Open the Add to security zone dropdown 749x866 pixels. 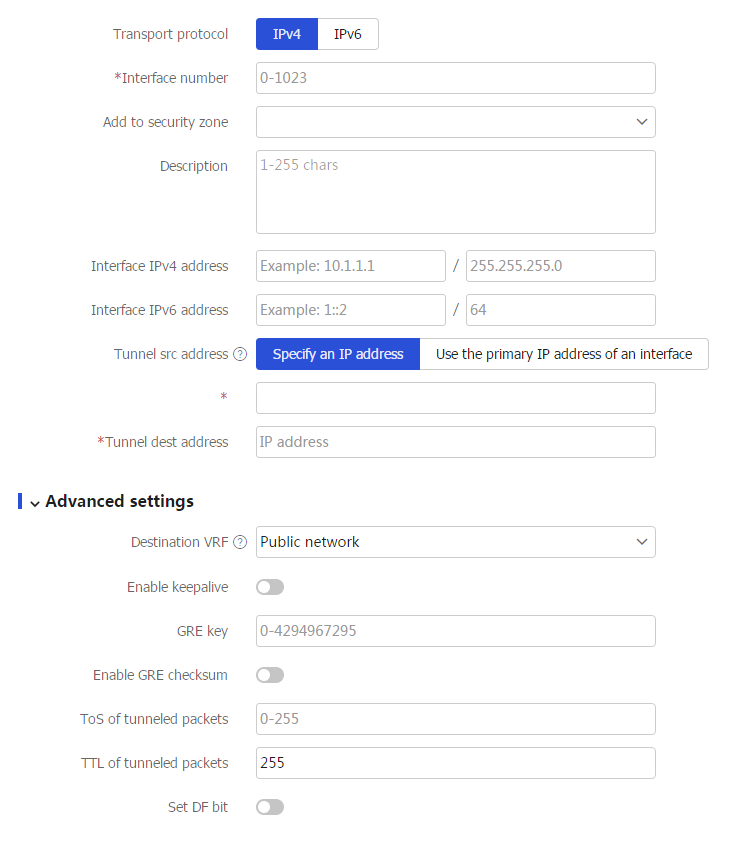(x=456, y=122)
